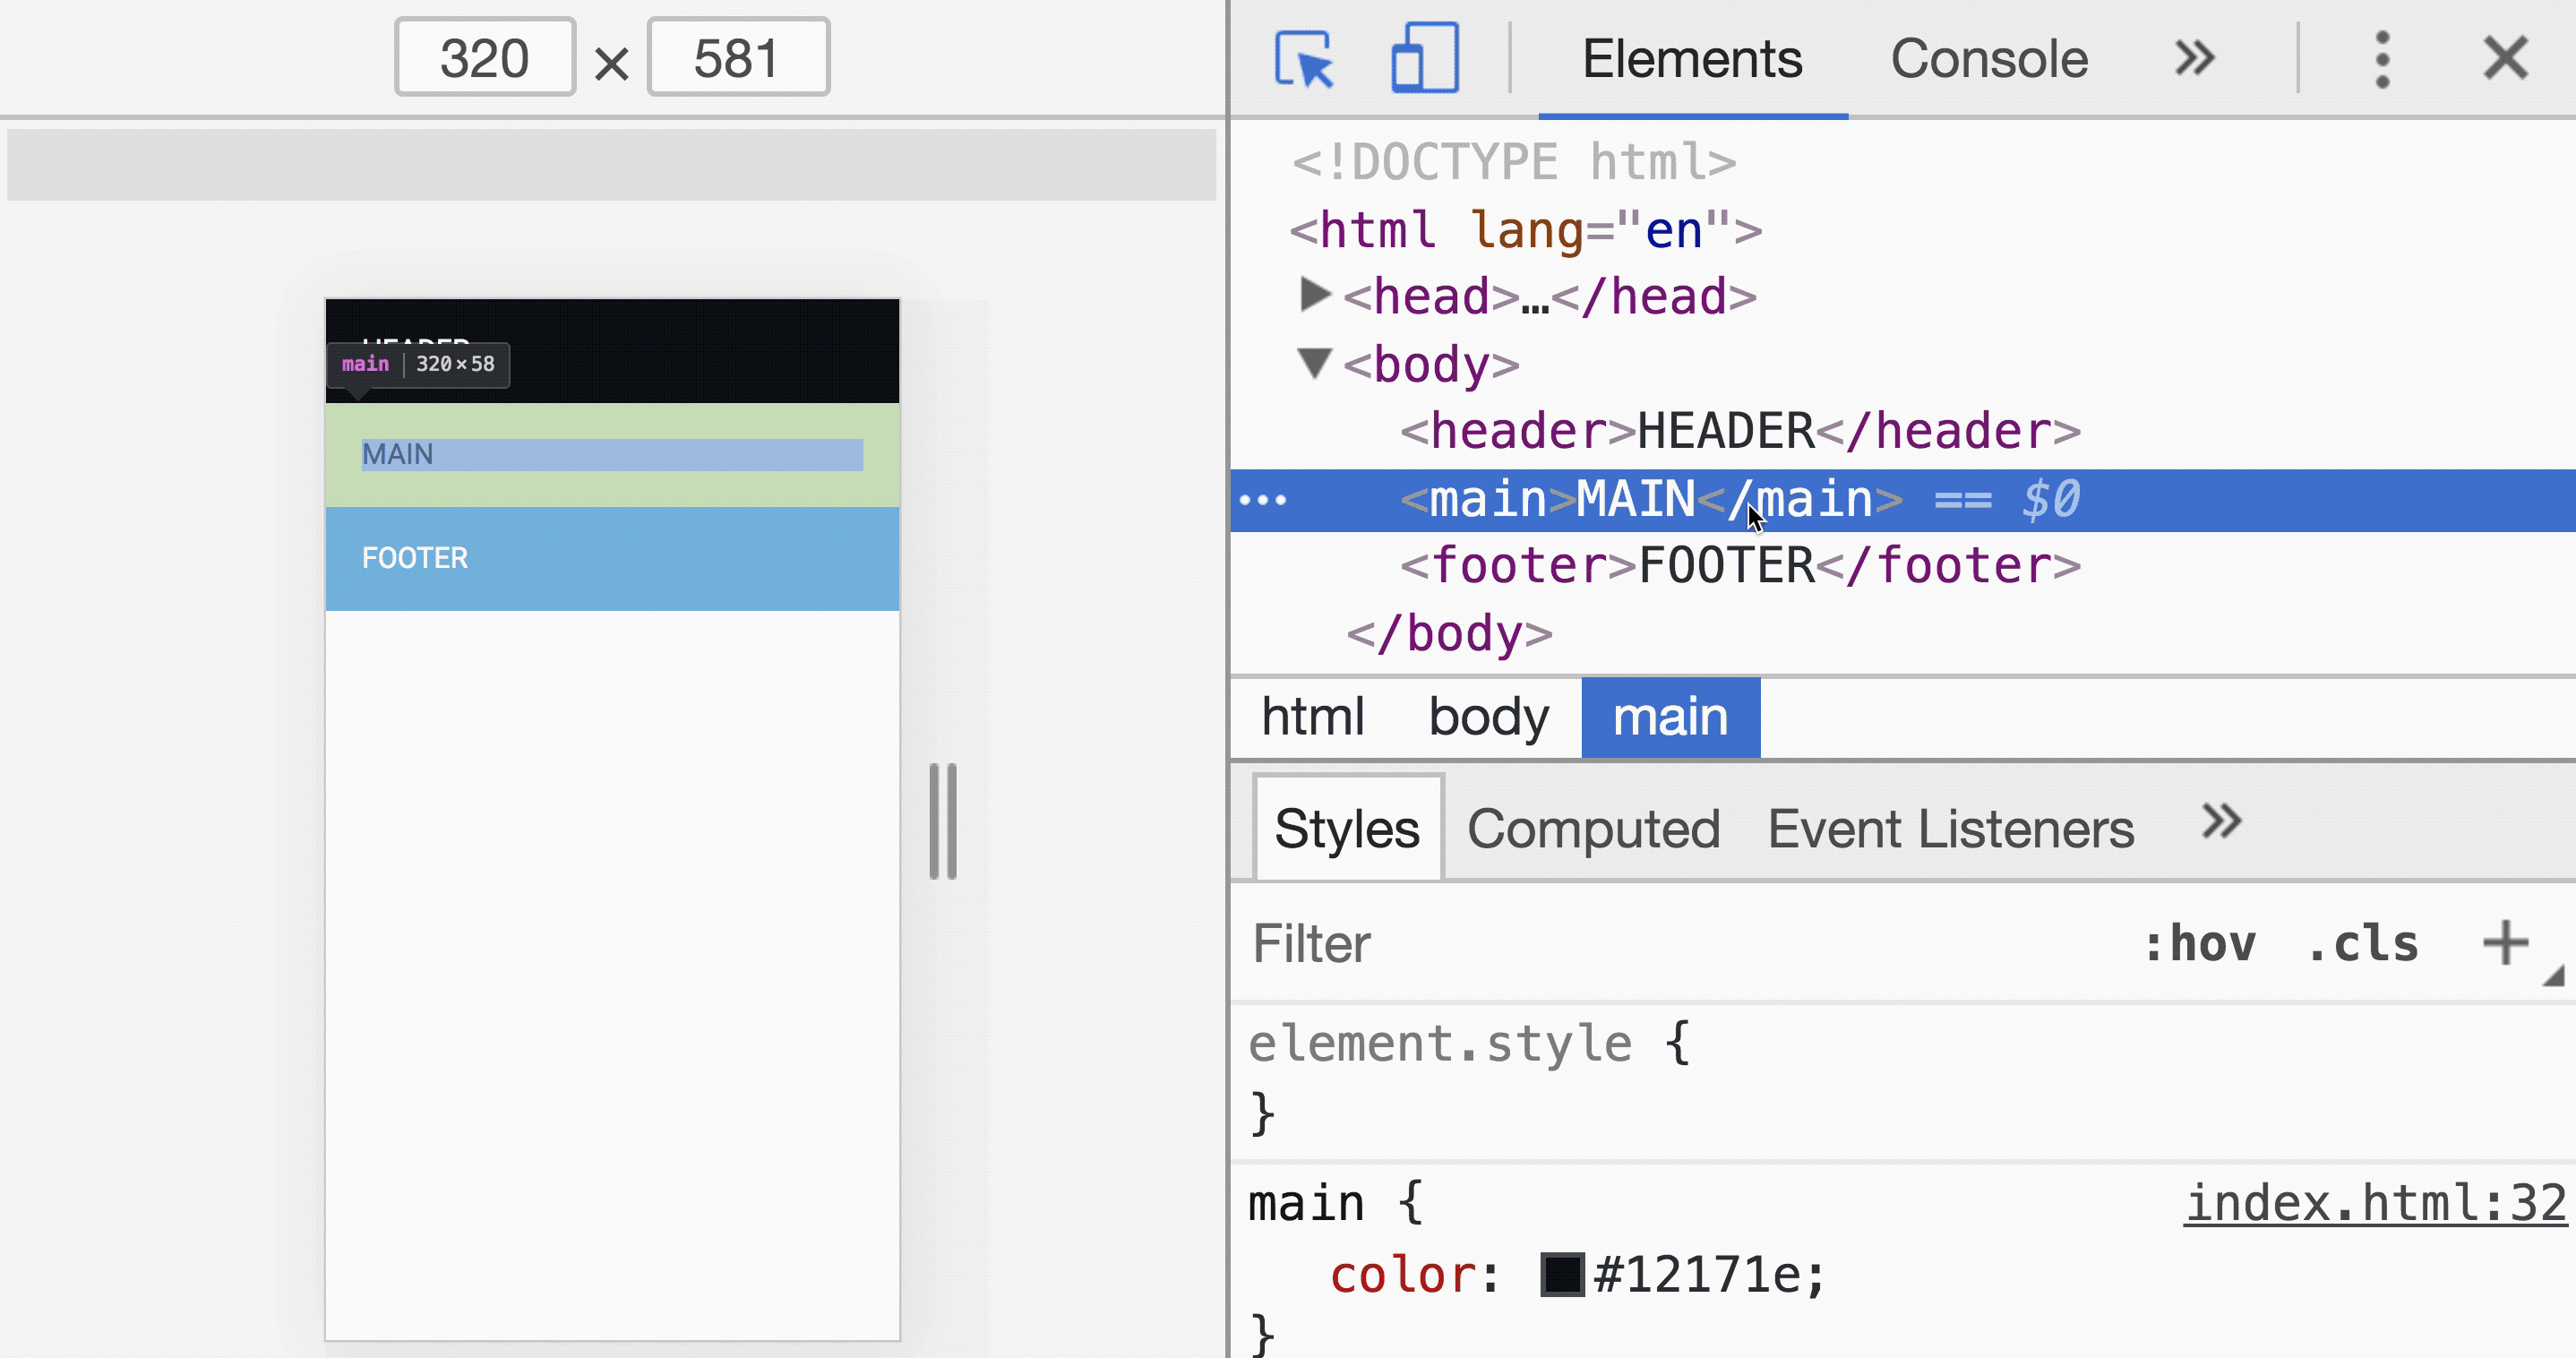The width and height of the screenshot is (2576, 1358).
Task: Click the three-dot menu beside main element
Action: pos(1263,500)
